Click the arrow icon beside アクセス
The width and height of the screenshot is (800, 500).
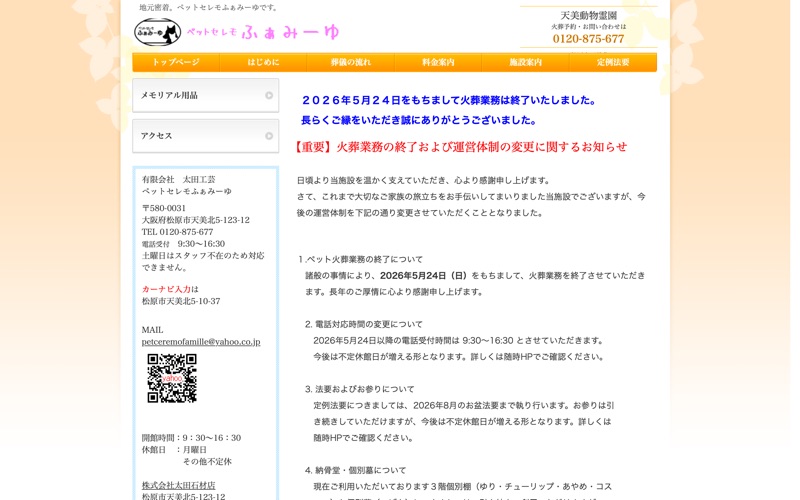(x=269, y=136)
